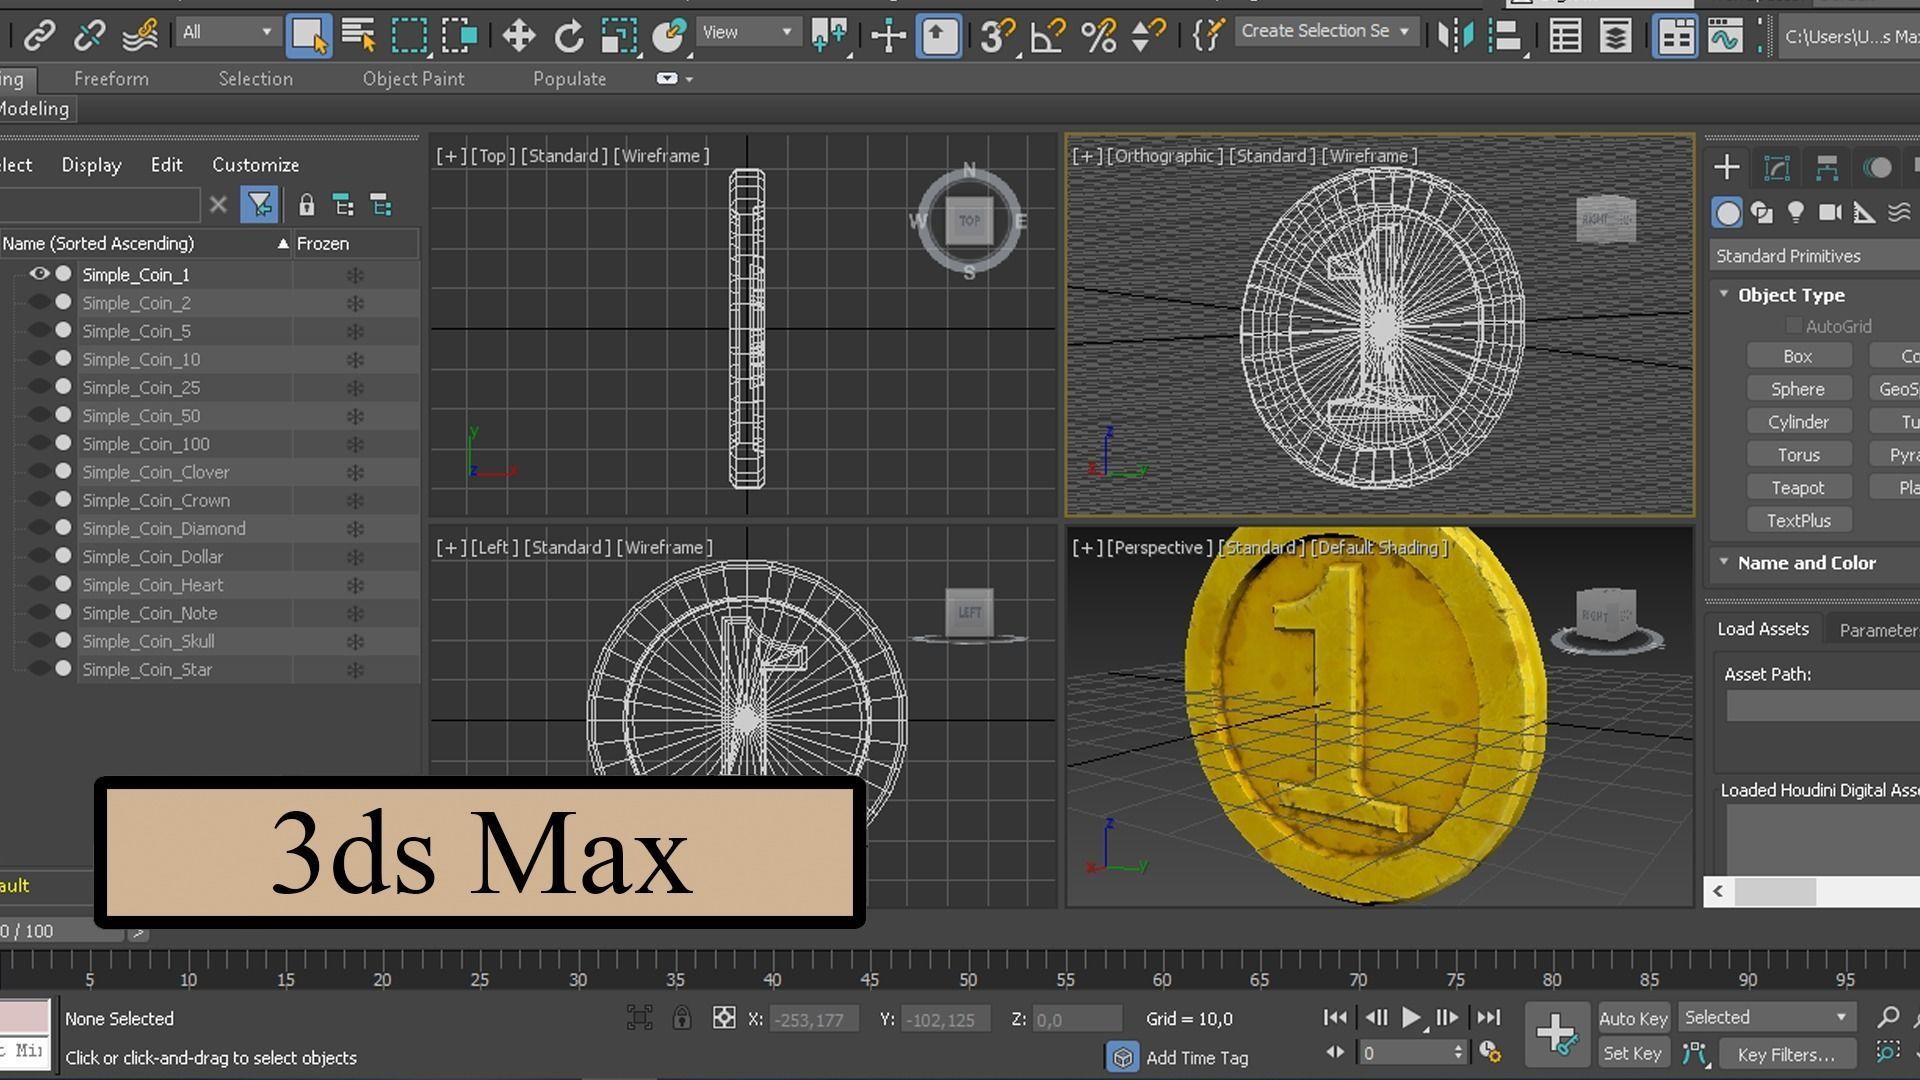
Task: Open the Create panel plus tab
Action: pos(1726,167)
